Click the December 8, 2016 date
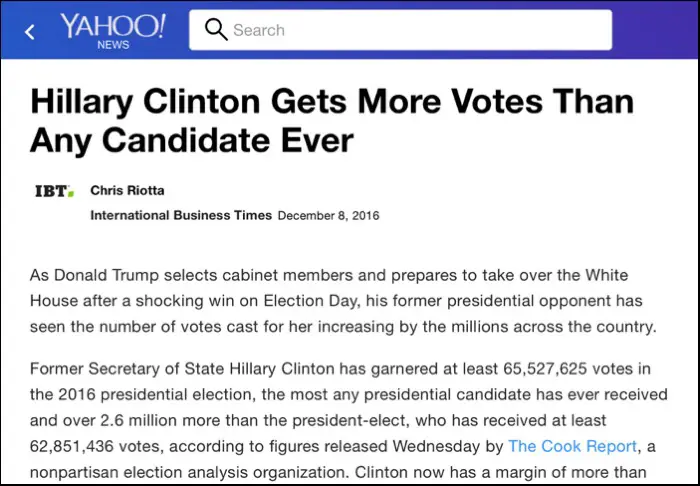This screenshot has width=700, height=486. pos(329,216)
